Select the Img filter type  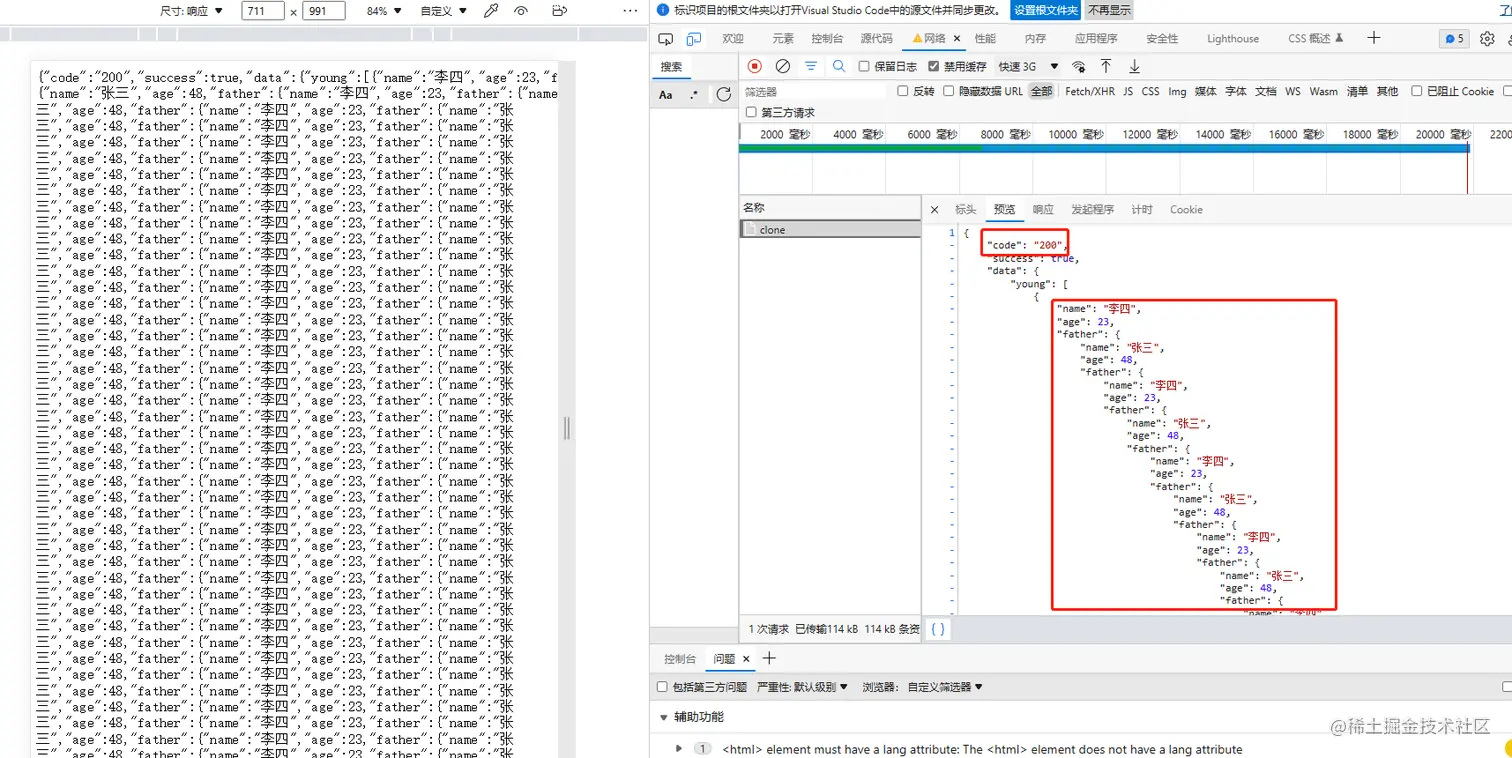point(1177,91)
